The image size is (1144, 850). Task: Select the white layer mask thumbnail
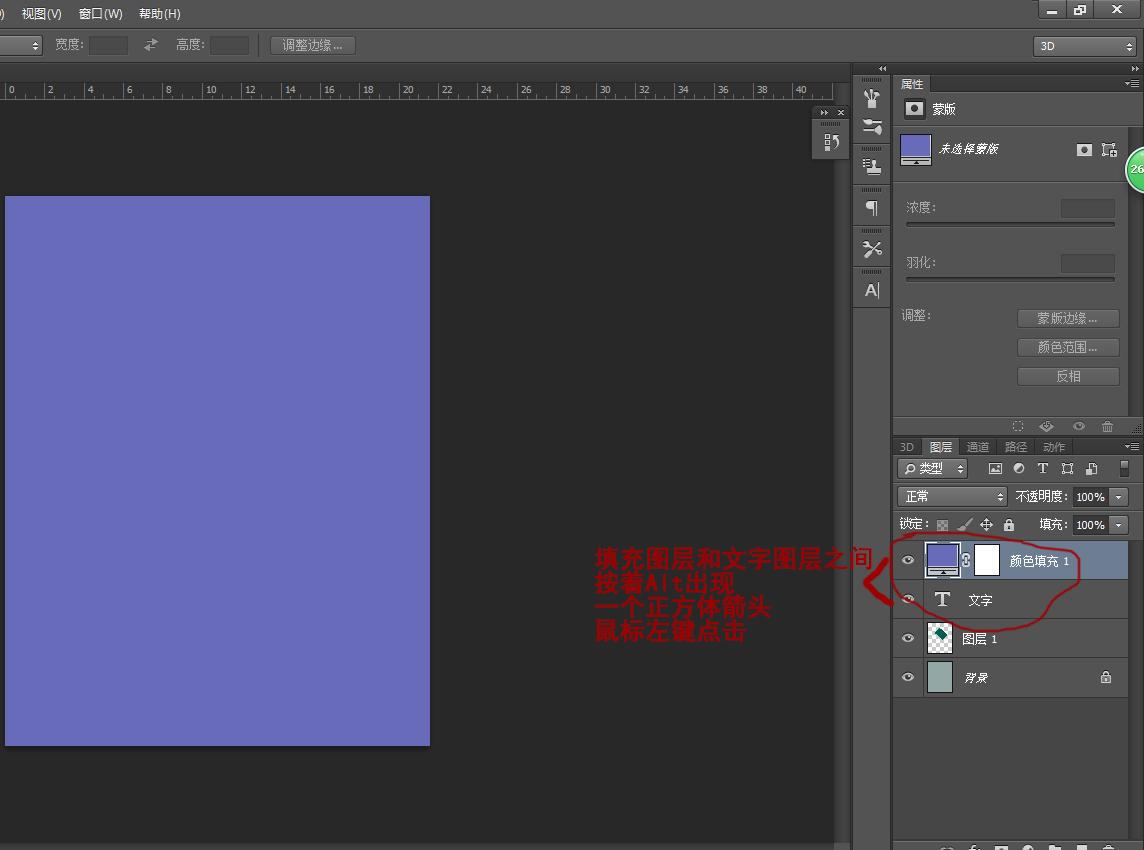986,560
